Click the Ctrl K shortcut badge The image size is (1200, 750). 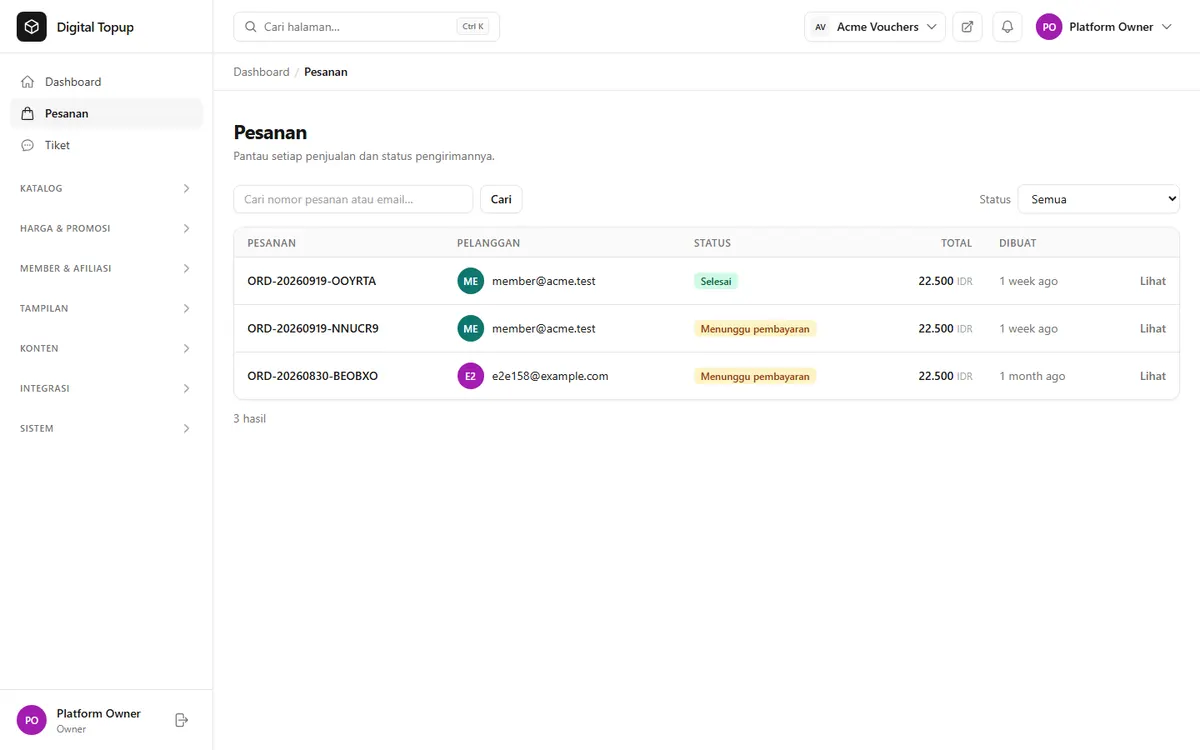(473, 27)
